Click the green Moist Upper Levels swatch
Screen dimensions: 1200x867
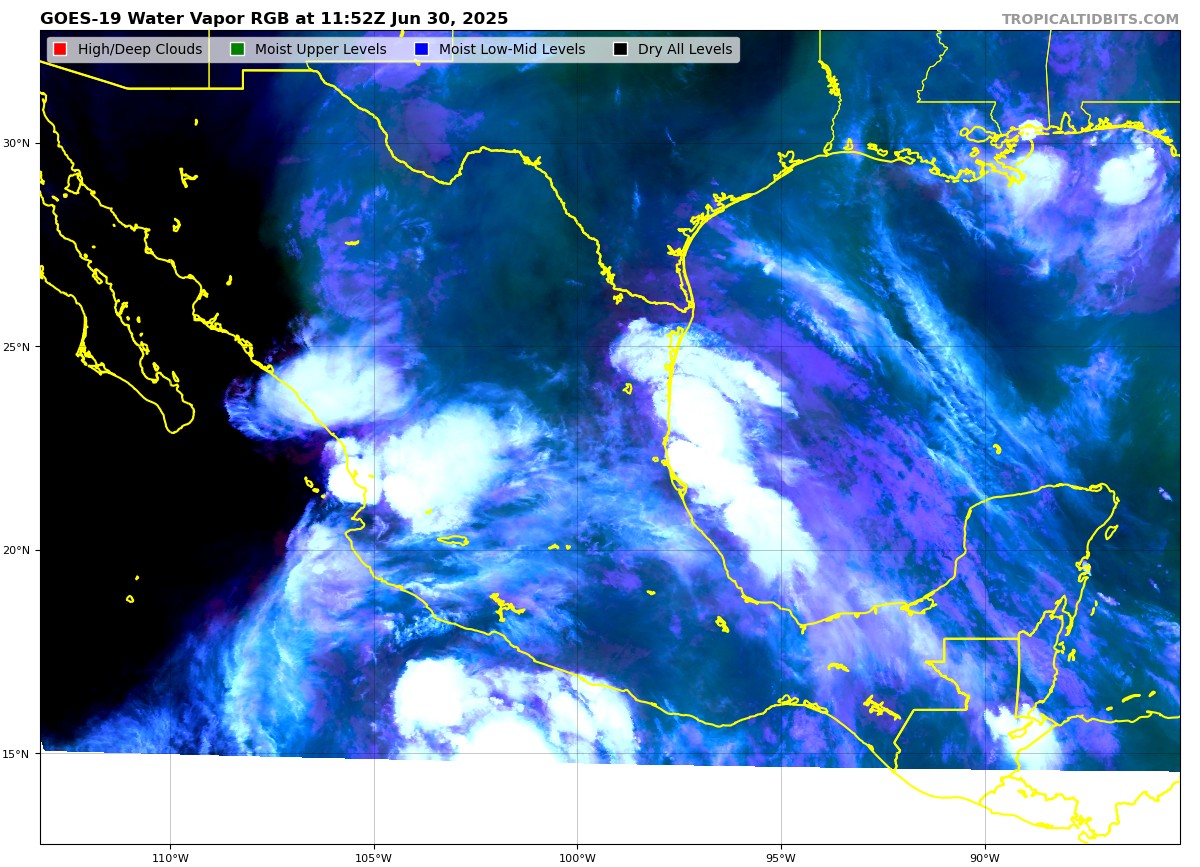tap(237, 49)
